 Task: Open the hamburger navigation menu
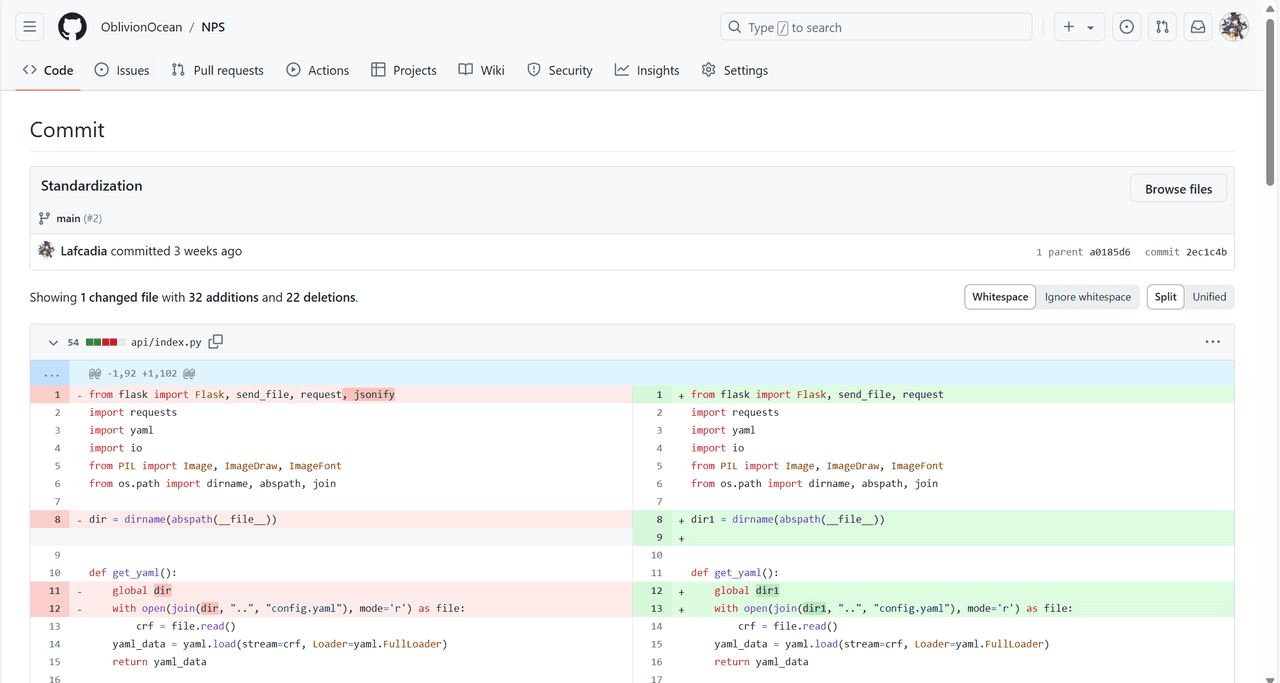pos(30,27)
